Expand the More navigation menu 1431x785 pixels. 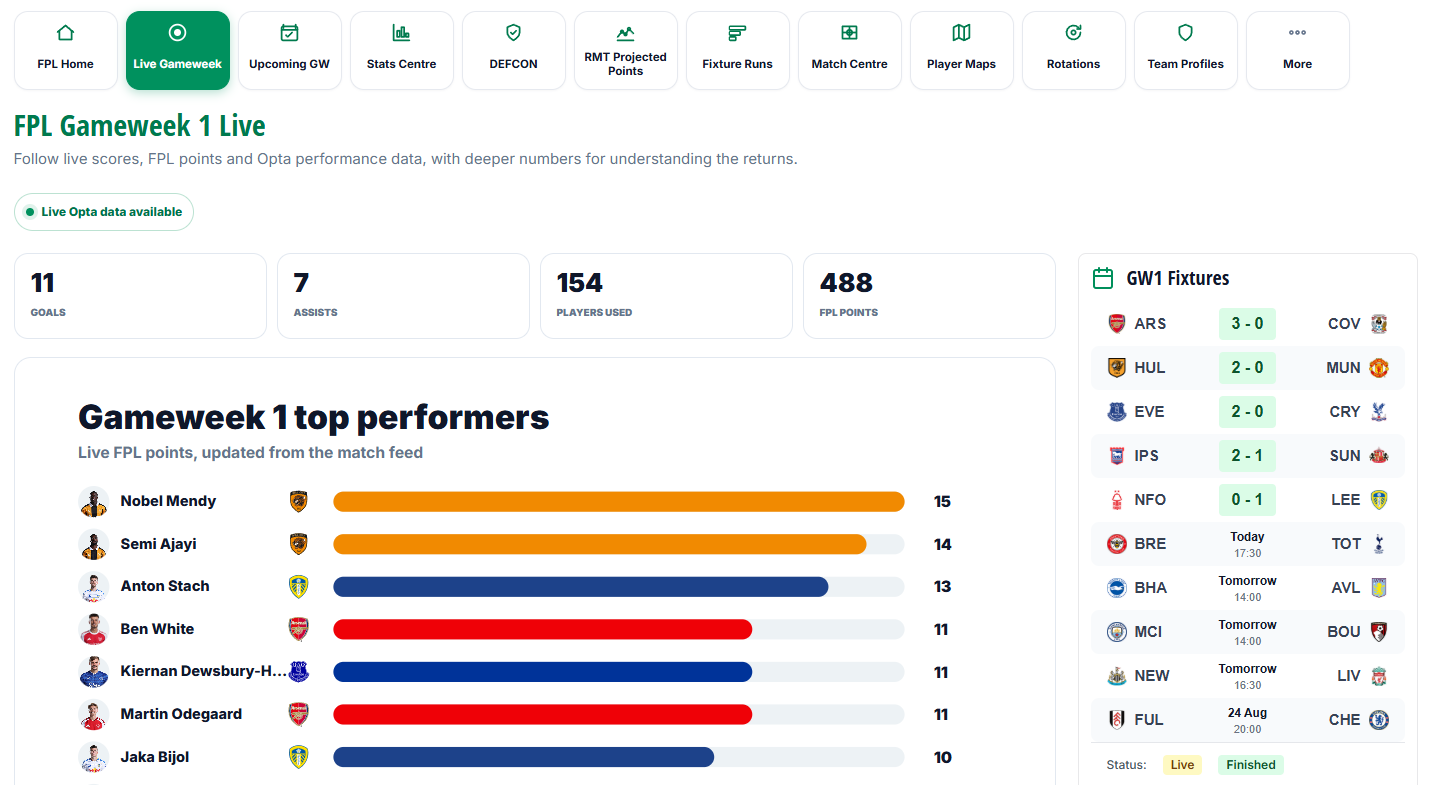pyautogui.click(x=1297, y=50)
